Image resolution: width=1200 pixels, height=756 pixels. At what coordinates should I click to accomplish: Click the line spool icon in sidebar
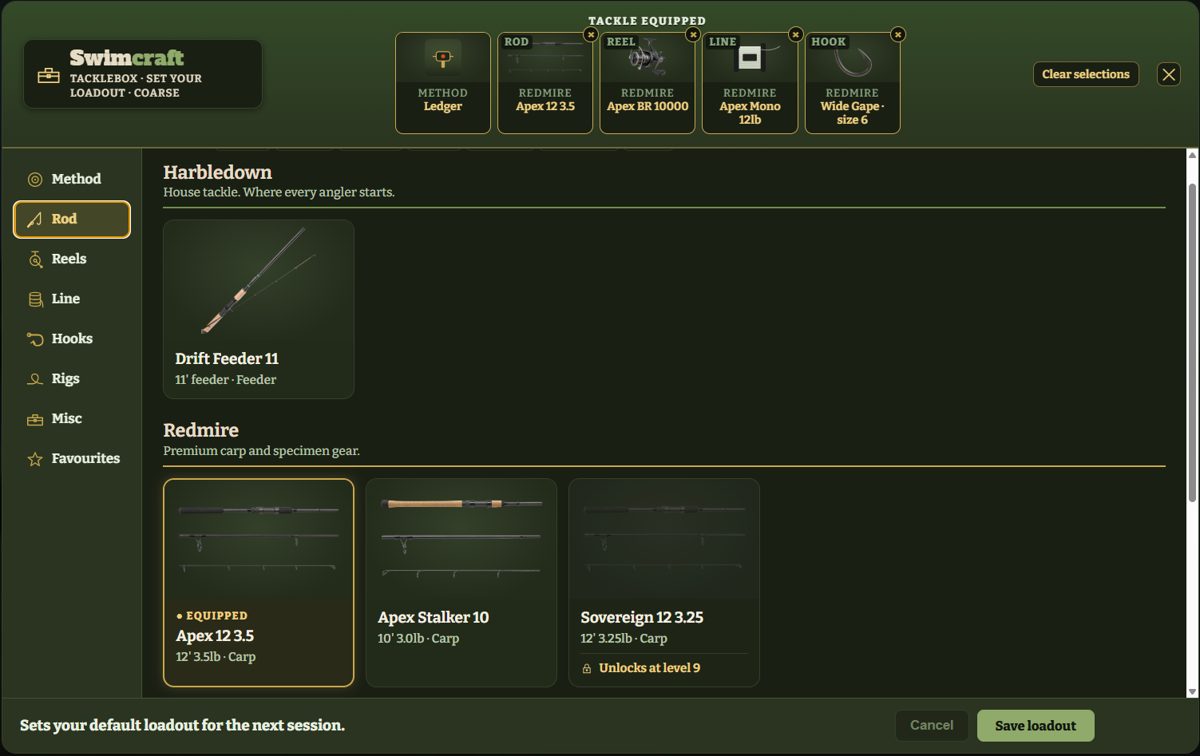(35, 299)
